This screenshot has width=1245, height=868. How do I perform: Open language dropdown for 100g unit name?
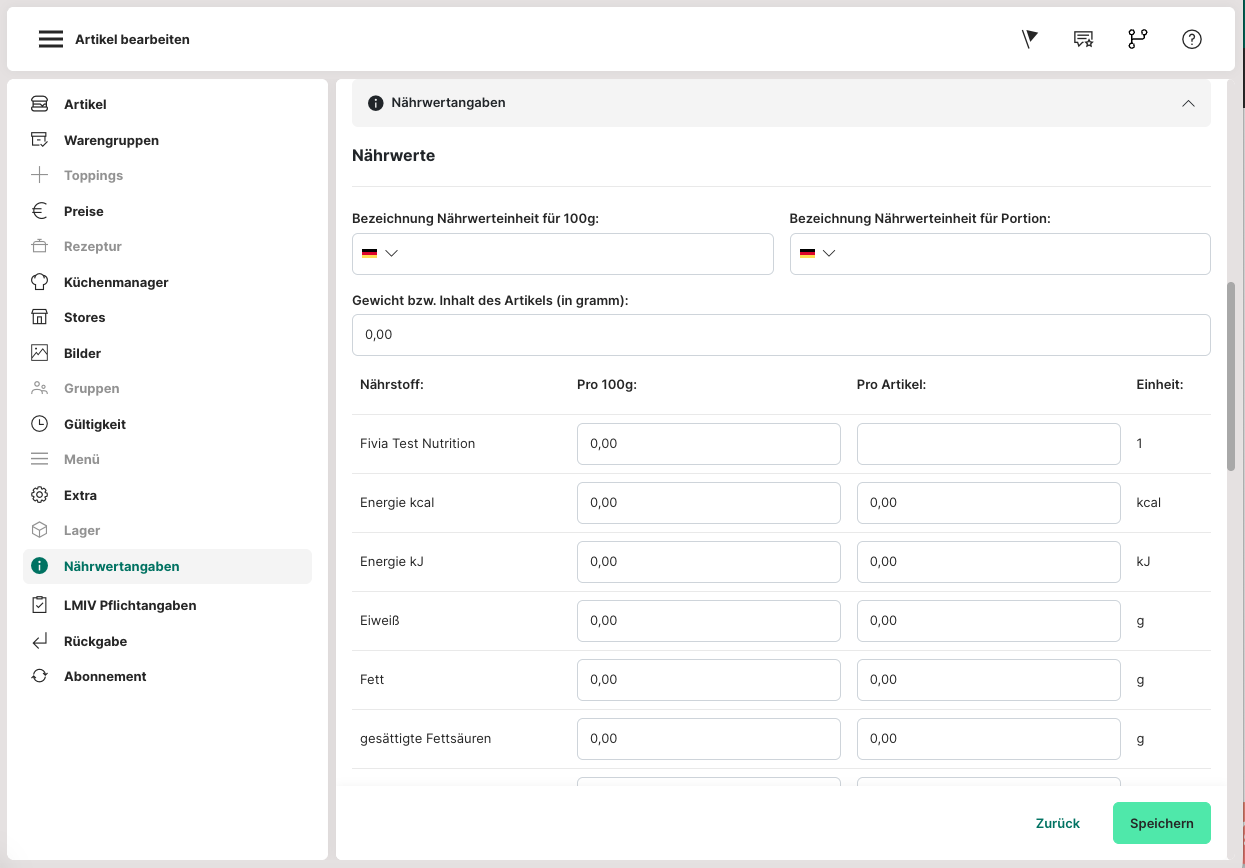380,253
